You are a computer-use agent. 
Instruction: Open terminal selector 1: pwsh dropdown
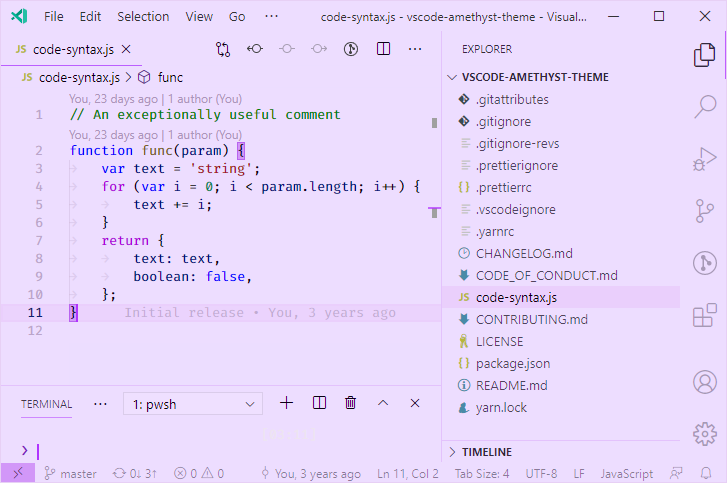point(193,404)
